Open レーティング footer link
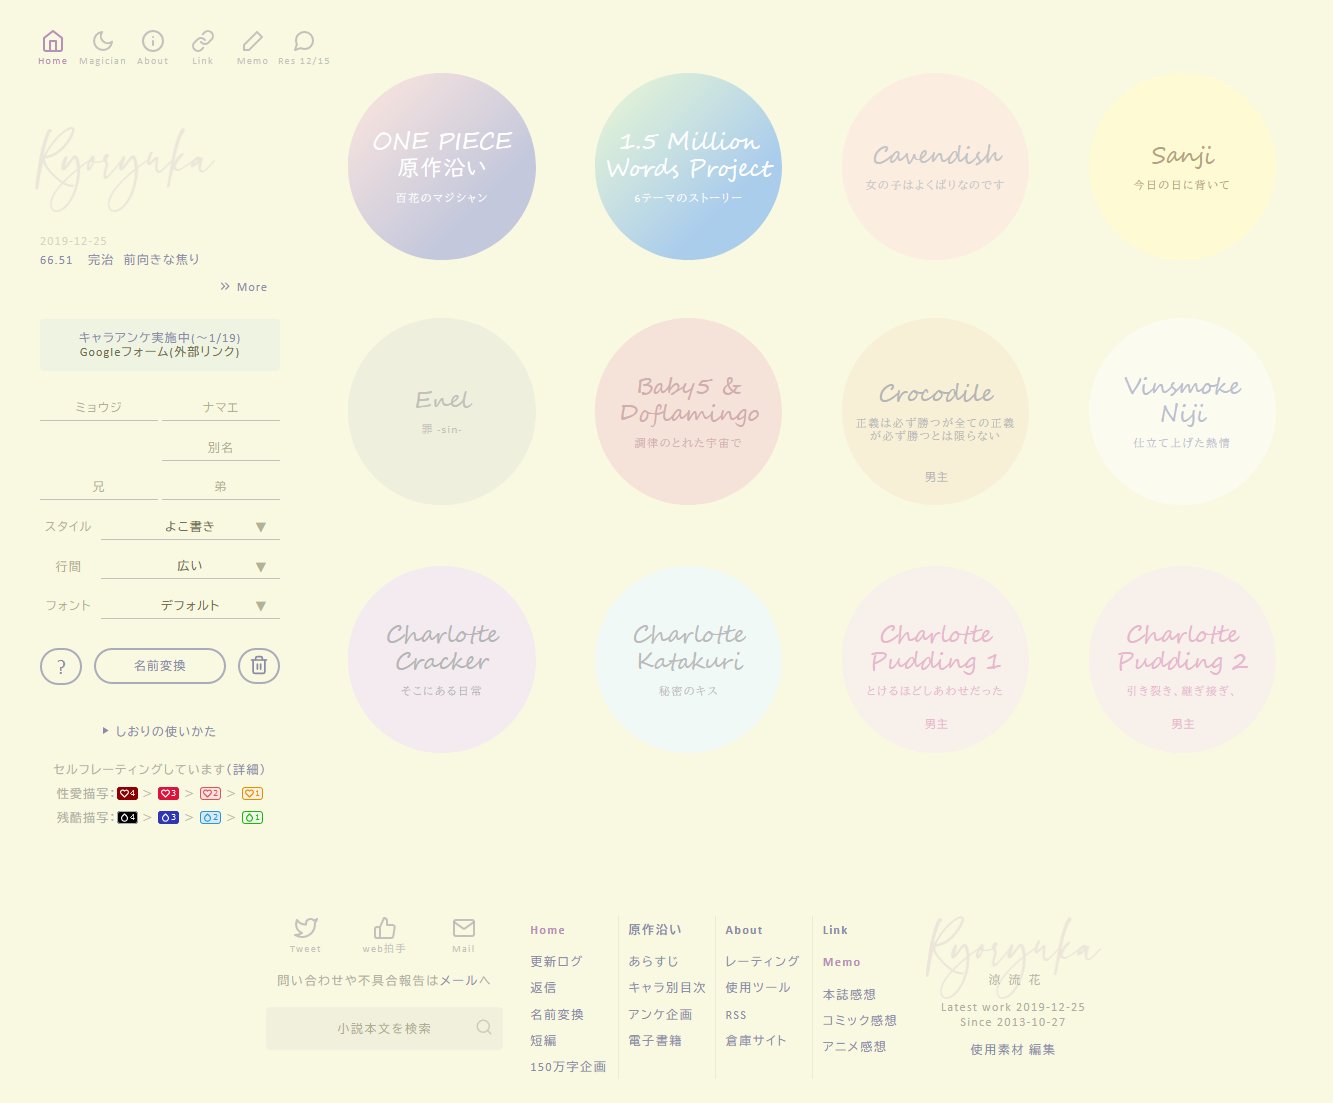Screen dimensions: 1333x1103 pos(762,961)
